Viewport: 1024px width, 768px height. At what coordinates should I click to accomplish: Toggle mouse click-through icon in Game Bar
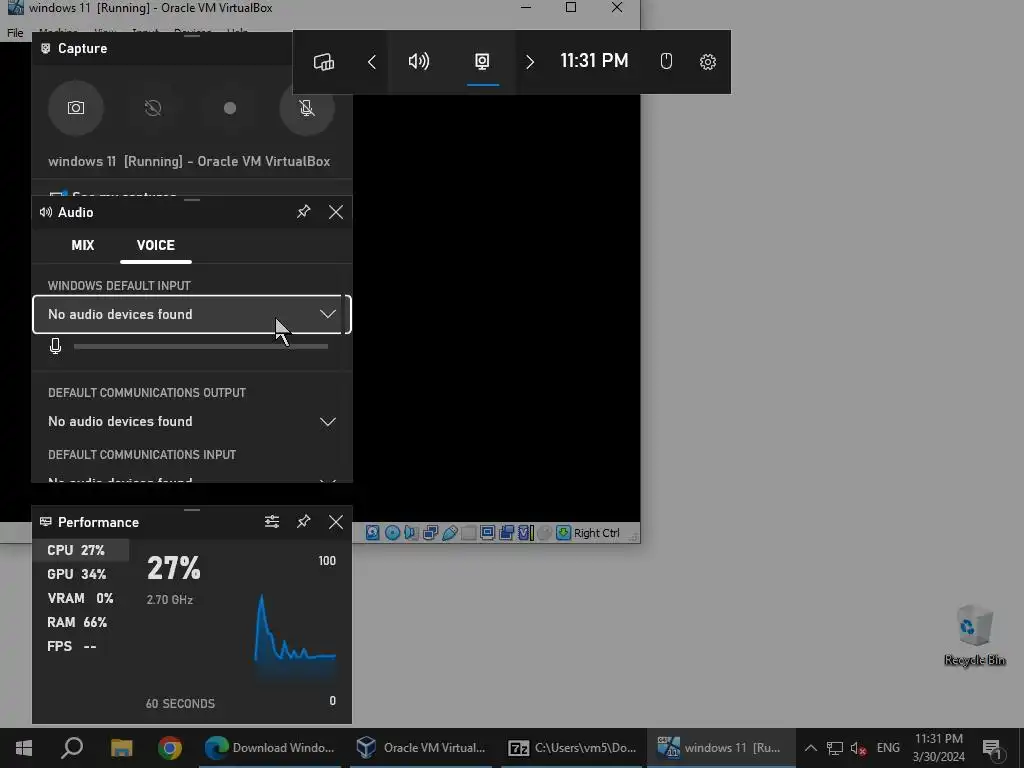tap(665, 62)
